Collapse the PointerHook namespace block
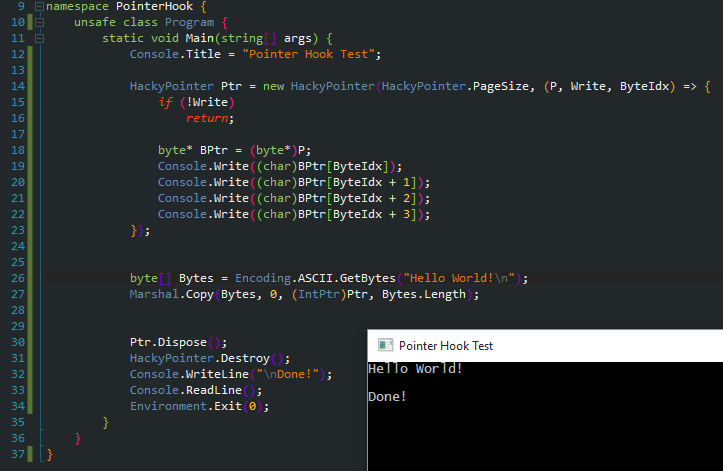The width and height of the screenshot is (723, 471). point(40,6)
